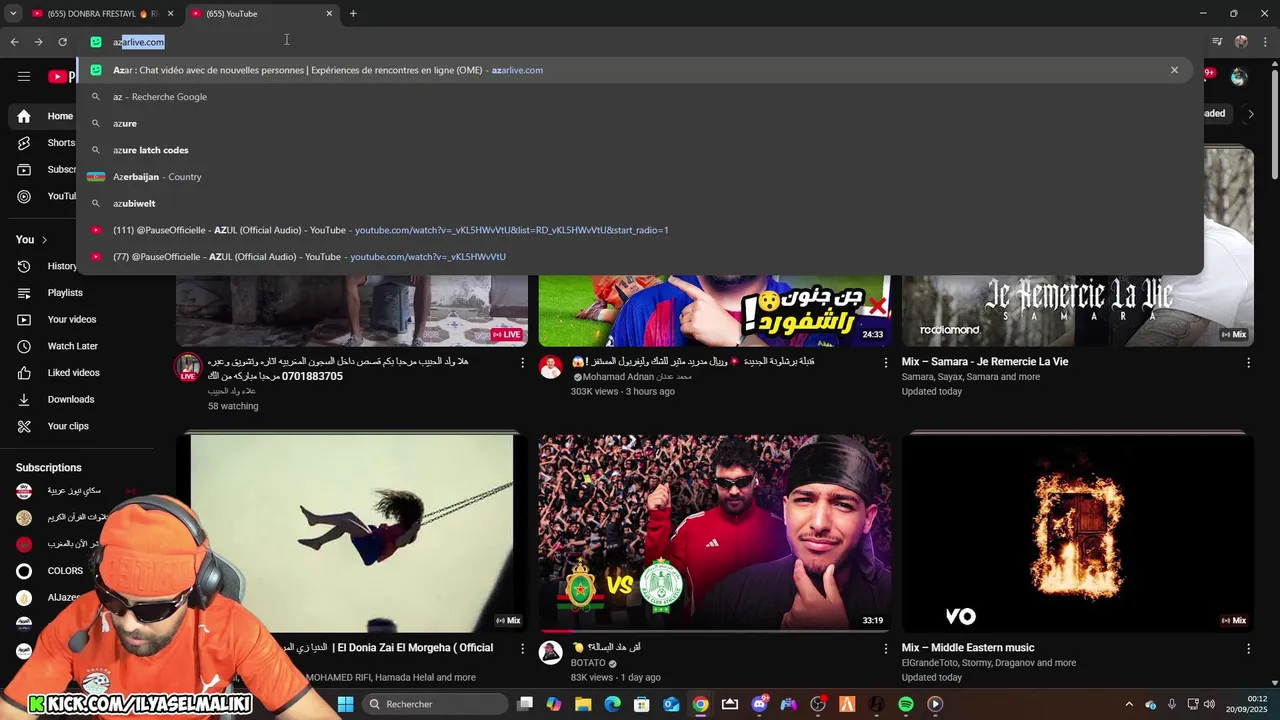The height and width of the screenshot is (720, 1280).
Task: Open (111) AZUL Official Audio history suggestion
Action: 640,230
